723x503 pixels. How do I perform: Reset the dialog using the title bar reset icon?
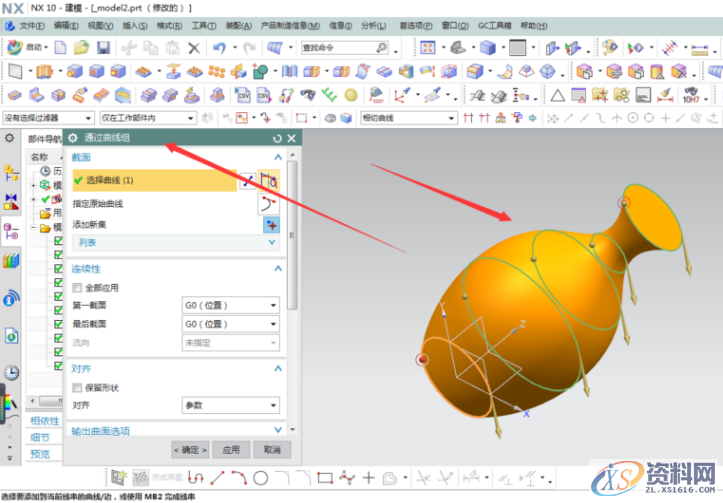(277, 138)
